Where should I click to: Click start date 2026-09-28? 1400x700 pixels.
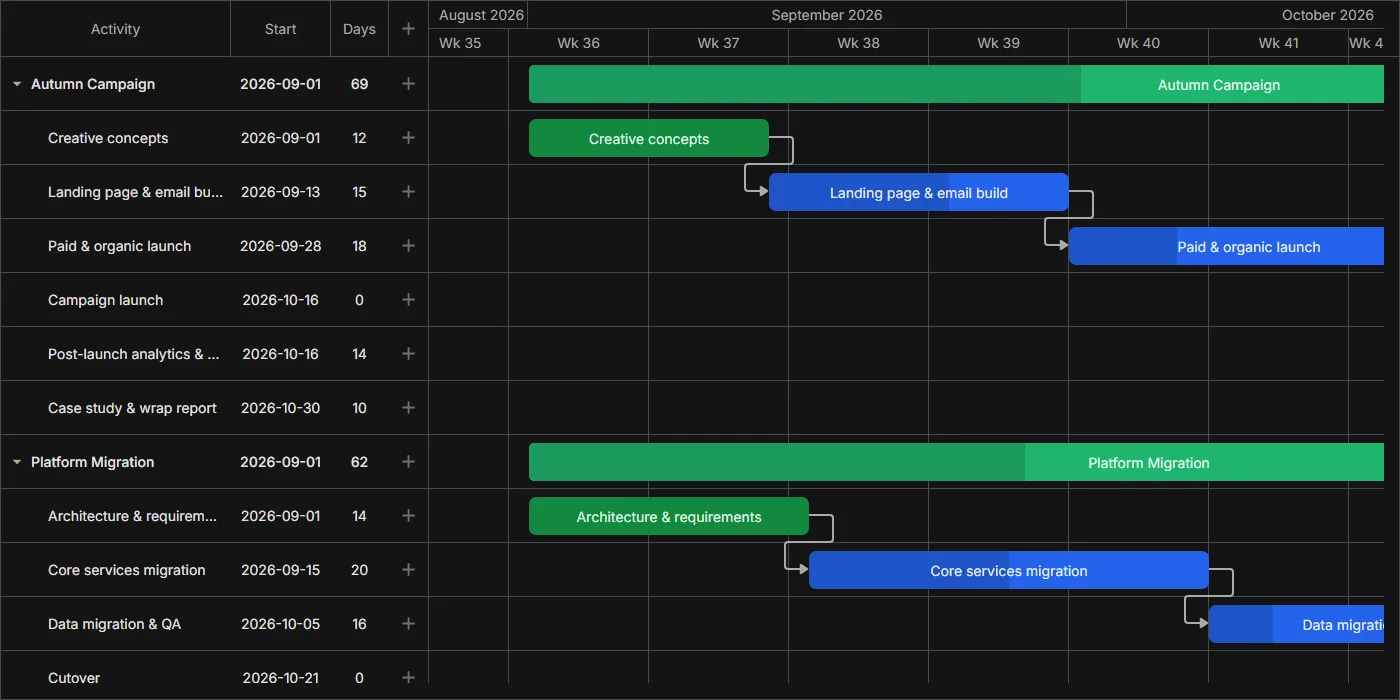pos(281,246)
